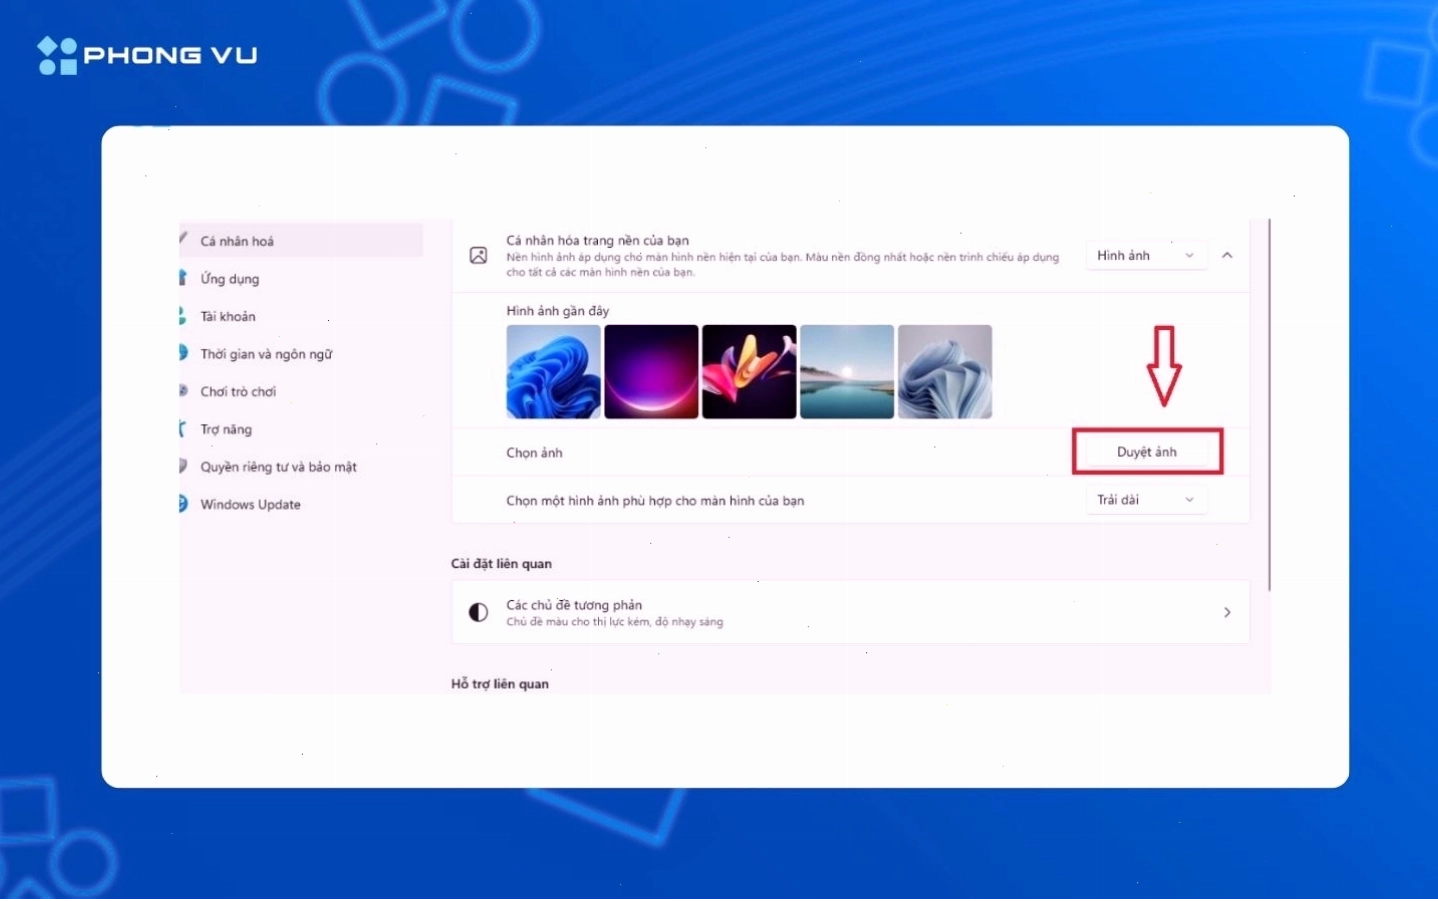
Task: Click the Hình ảnh gần đây heading
Action: tap(557, 311)
